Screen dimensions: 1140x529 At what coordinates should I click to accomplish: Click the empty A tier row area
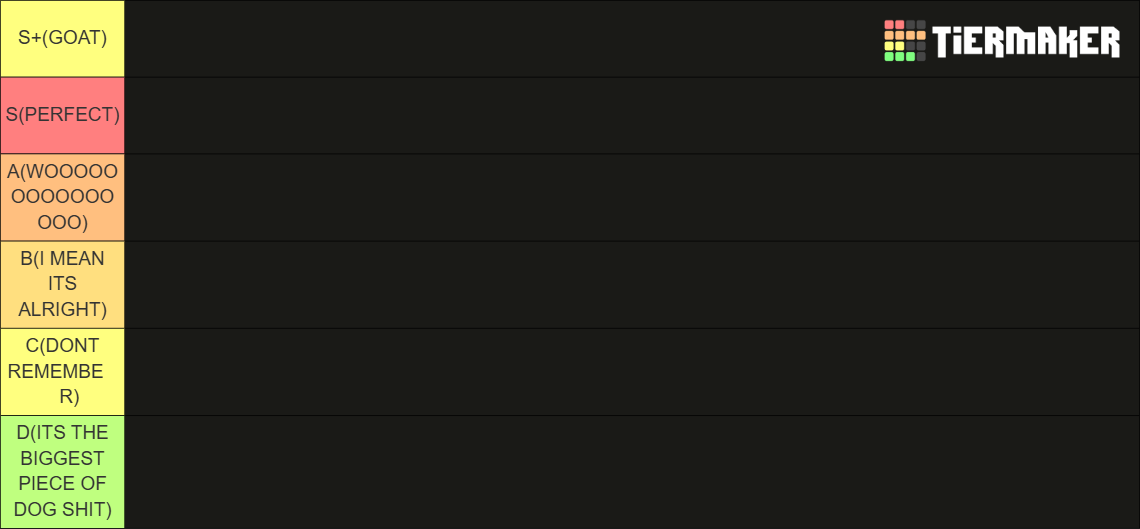click(632, 198)
